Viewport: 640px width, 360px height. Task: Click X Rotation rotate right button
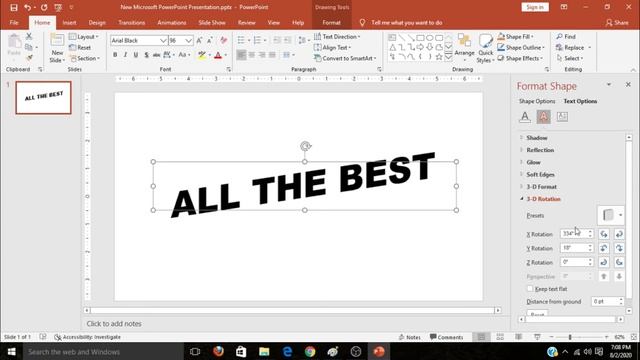pos(619,234)
